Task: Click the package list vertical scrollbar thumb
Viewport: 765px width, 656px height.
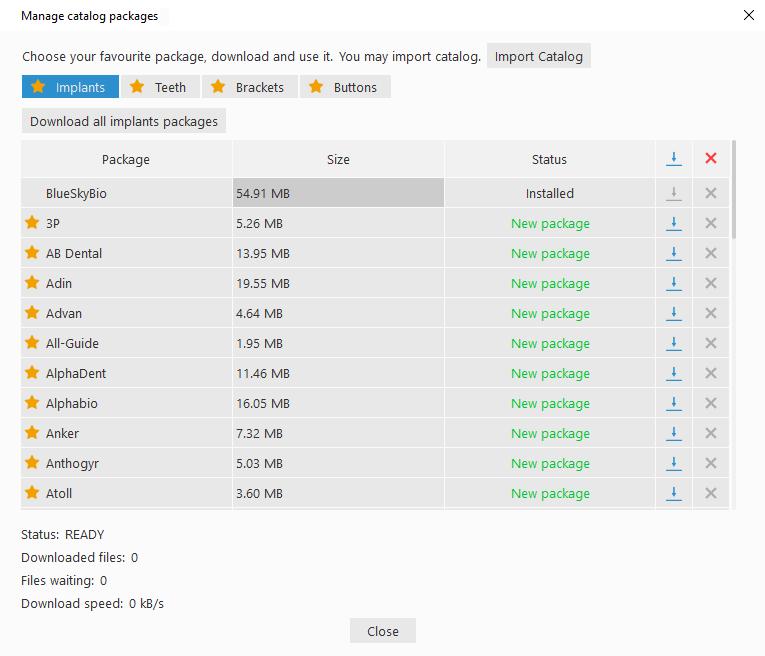Action: pos(733,189)
